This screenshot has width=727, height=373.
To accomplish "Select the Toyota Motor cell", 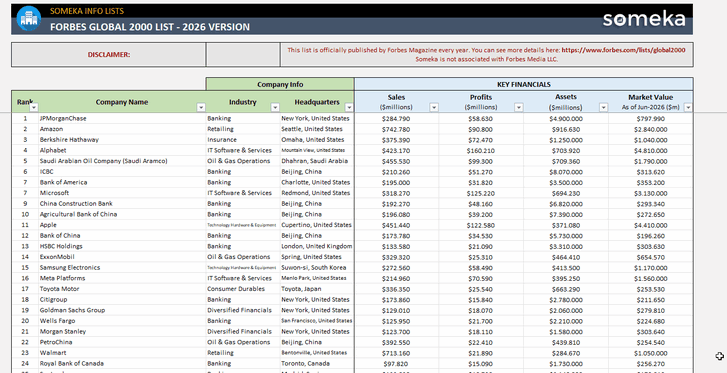I will (122, 289).
